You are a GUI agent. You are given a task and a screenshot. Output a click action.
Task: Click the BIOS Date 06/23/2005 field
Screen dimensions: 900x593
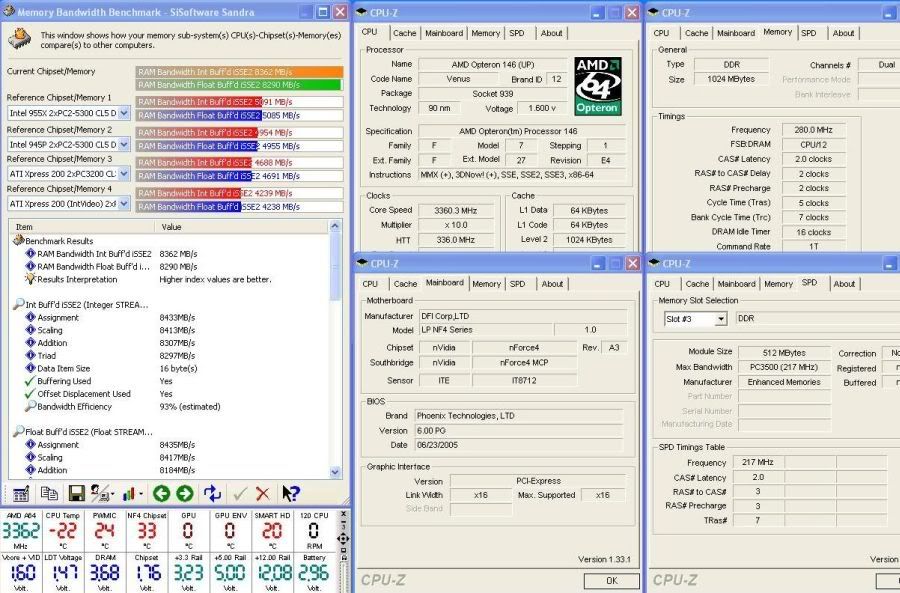[x=518, y=445]
